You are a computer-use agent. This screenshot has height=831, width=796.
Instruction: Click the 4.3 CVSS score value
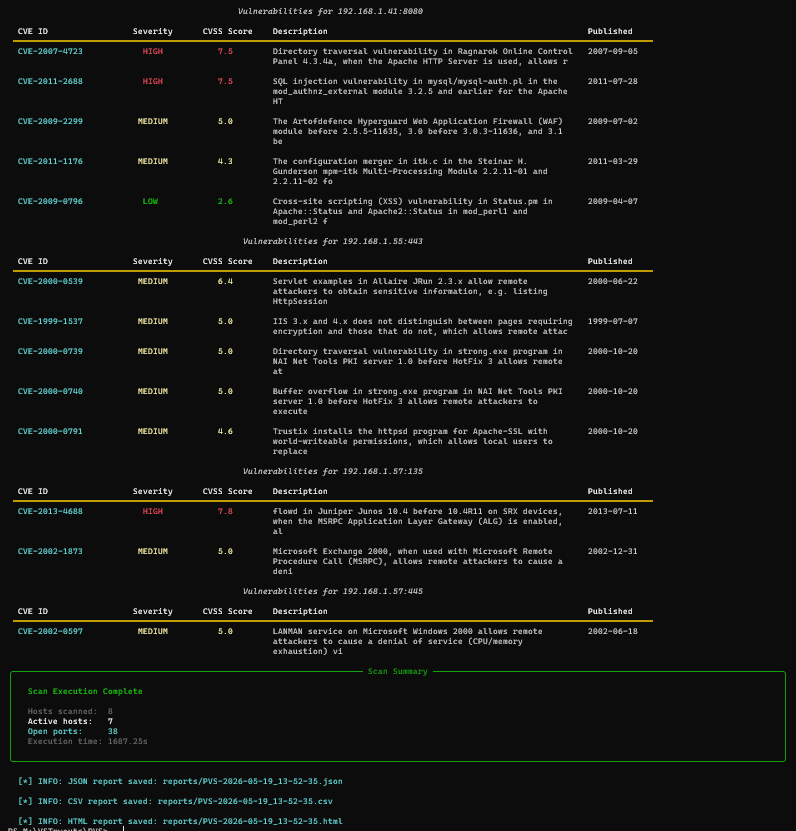225,161
